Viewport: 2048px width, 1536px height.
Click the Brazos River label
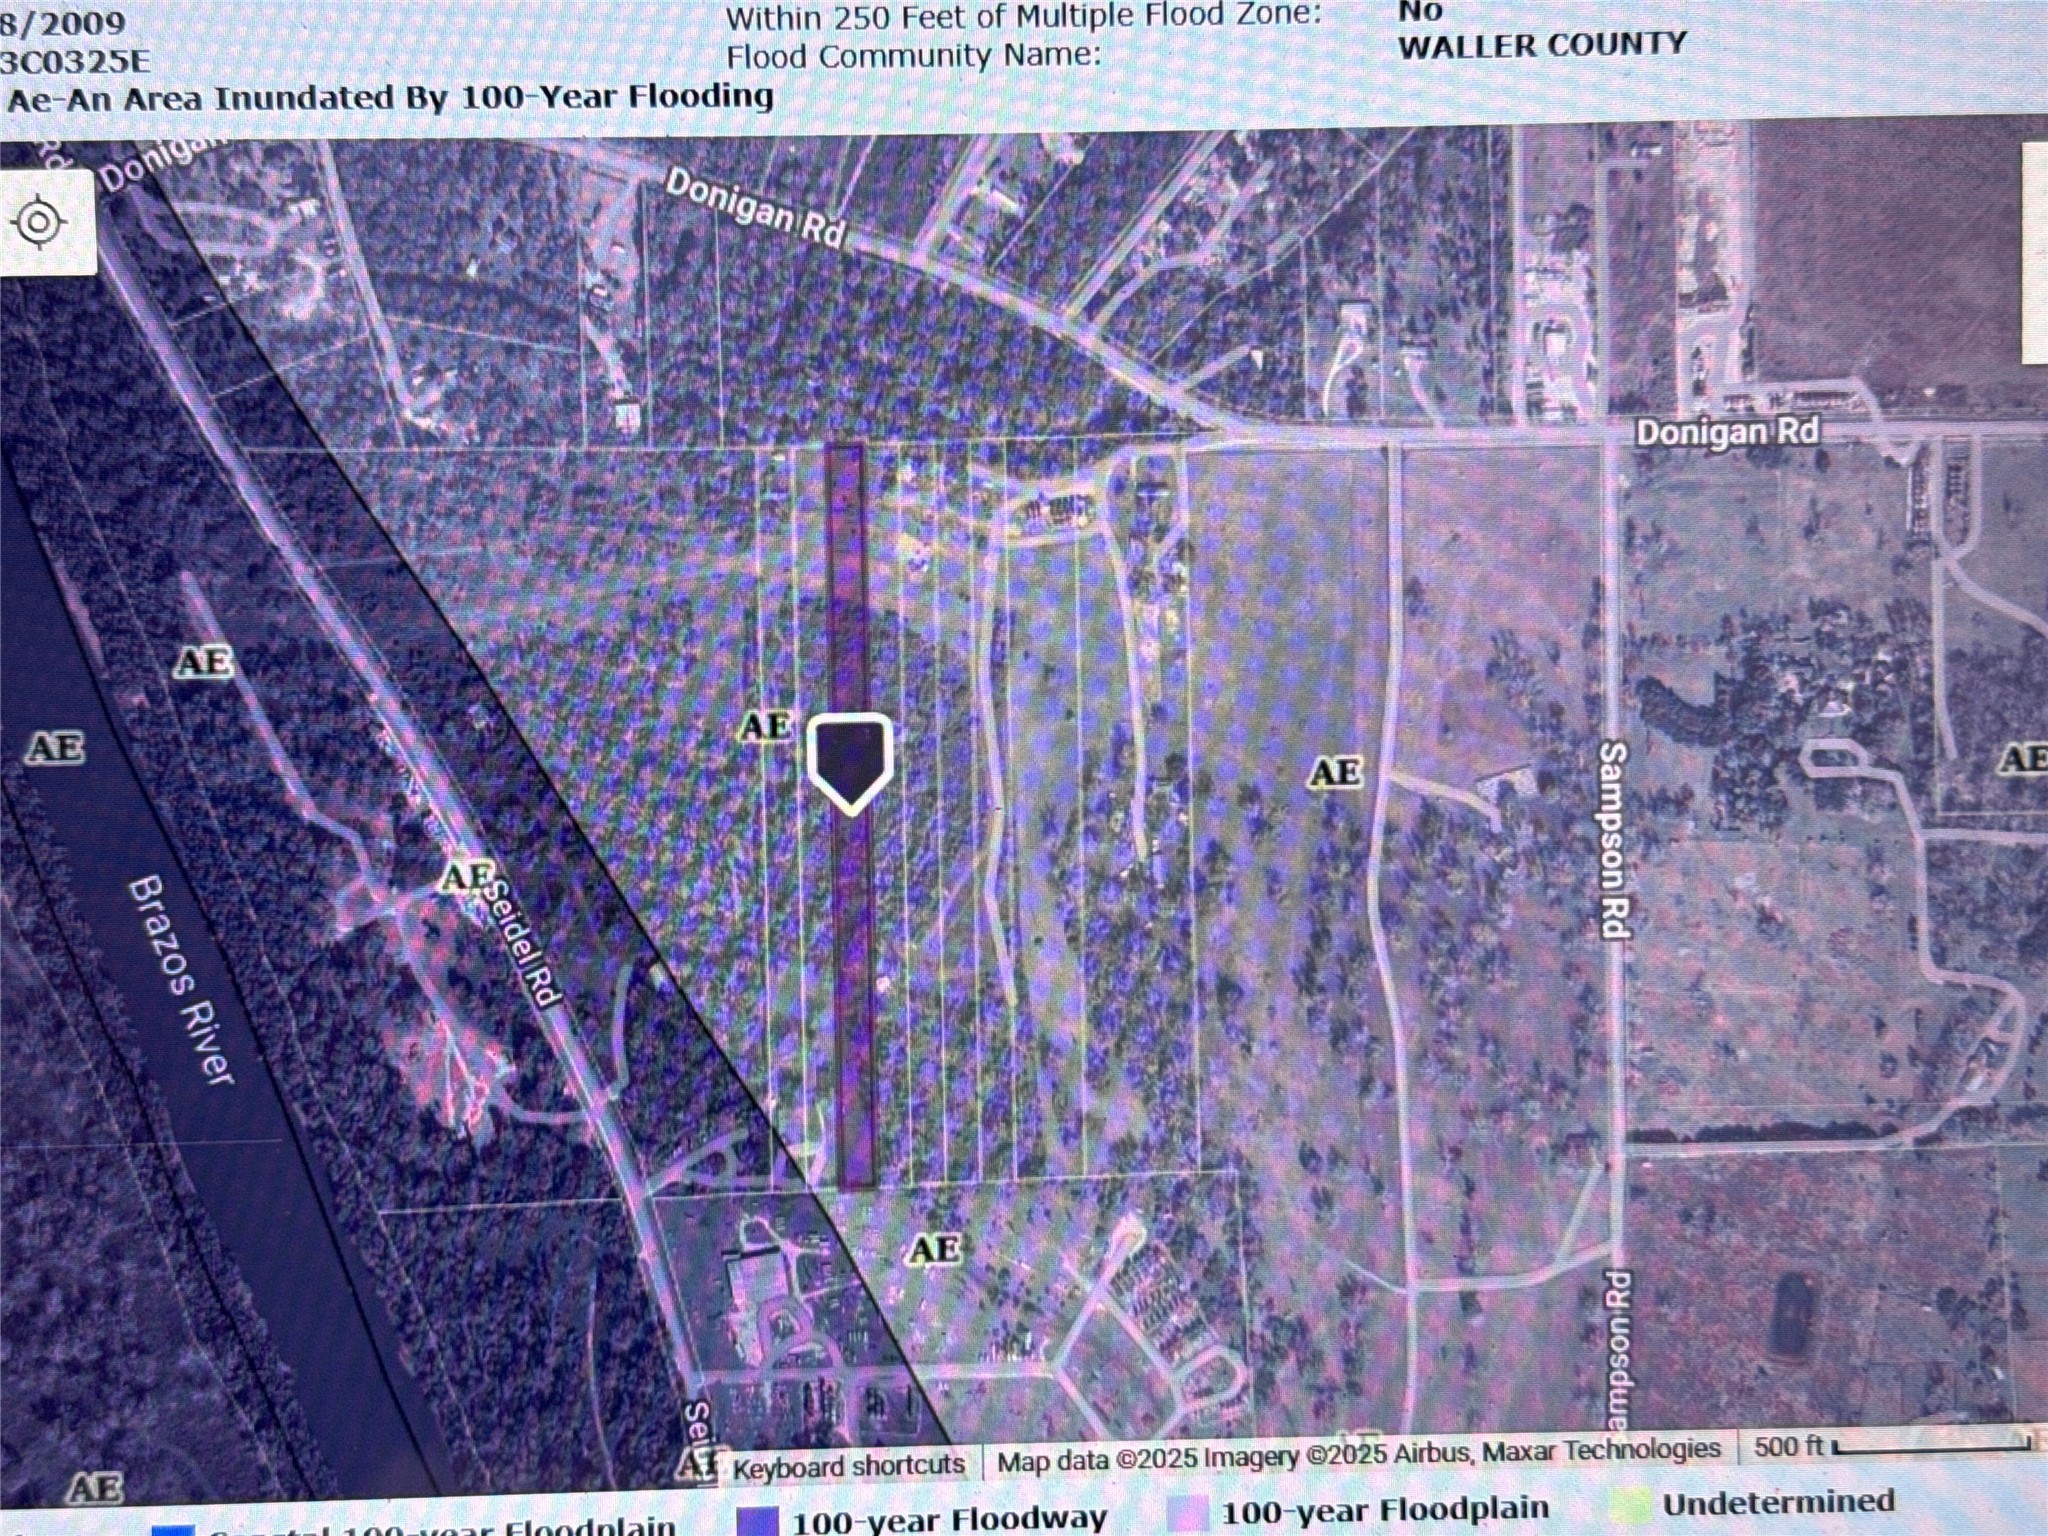[x=182, y=980]
